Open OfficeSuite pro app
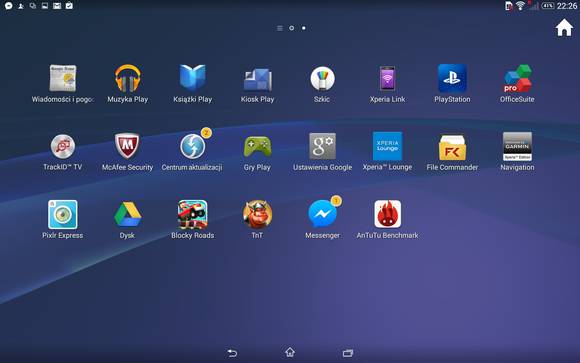Viewport: 580px width, 363px height. pos(517,78)
